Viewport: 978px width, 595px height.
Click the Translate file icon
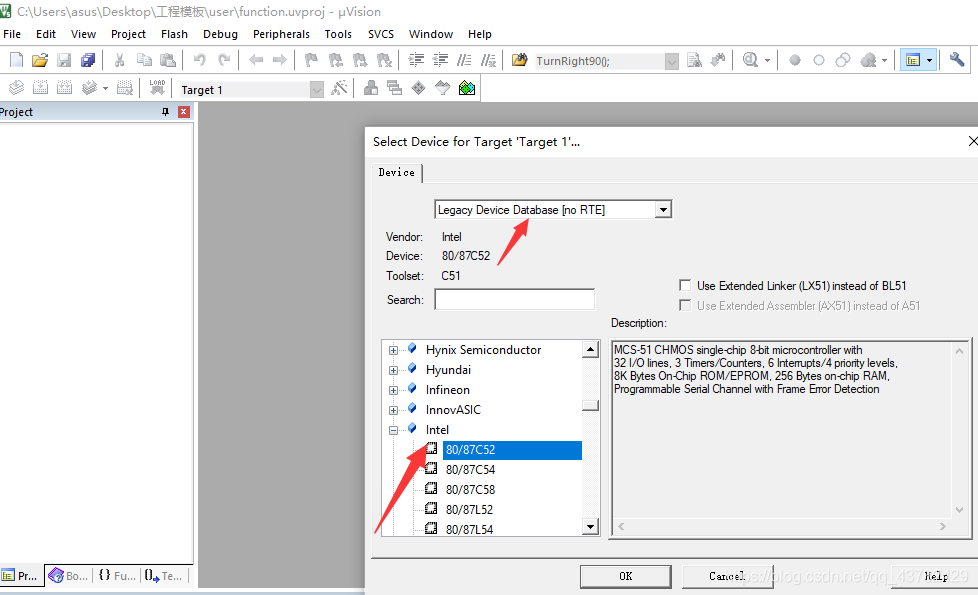tap(16, 88)
